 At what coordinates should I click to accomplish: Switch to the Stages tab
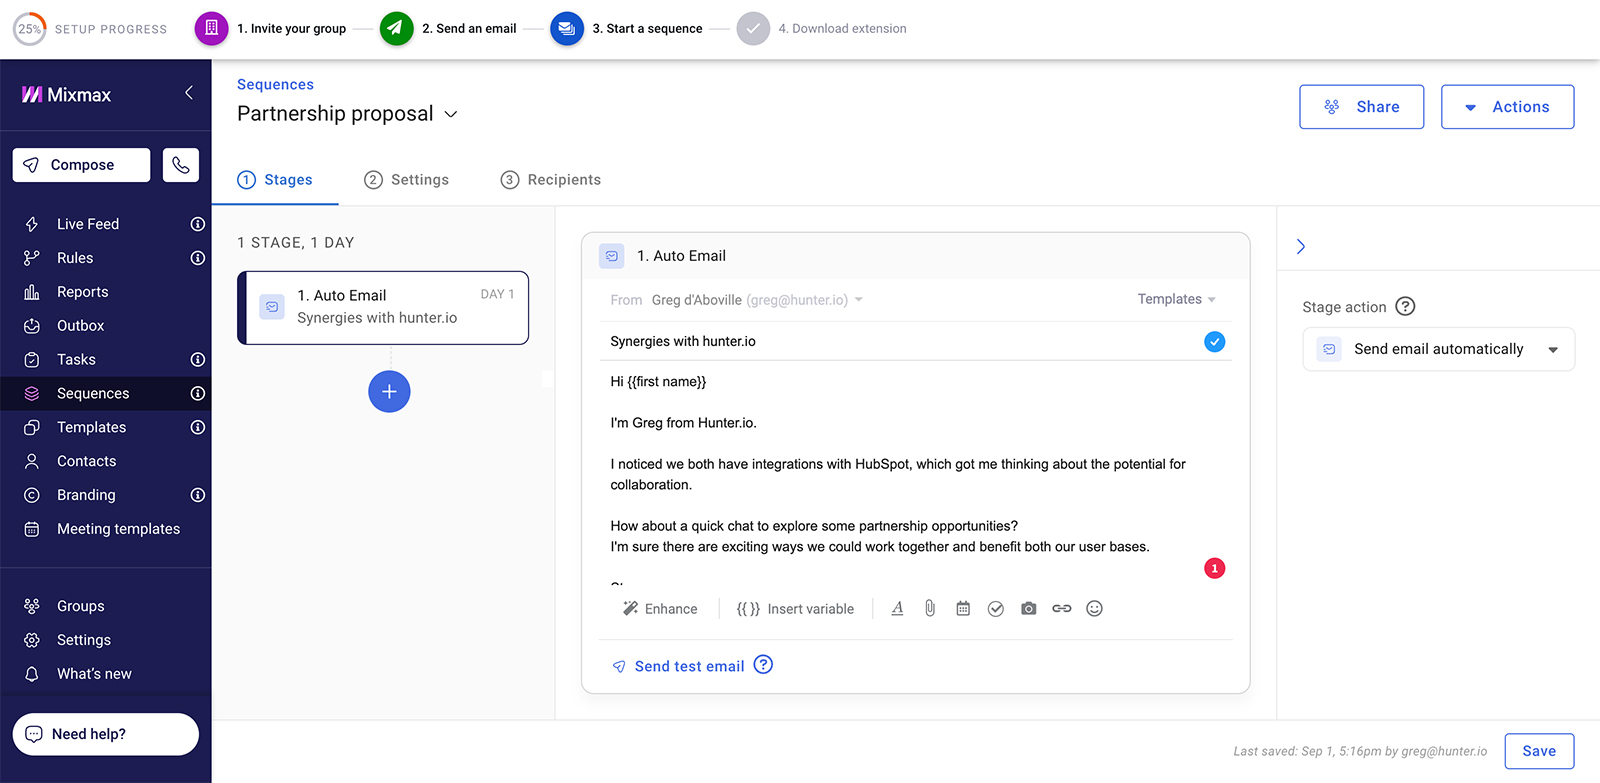tap(275, 180)
